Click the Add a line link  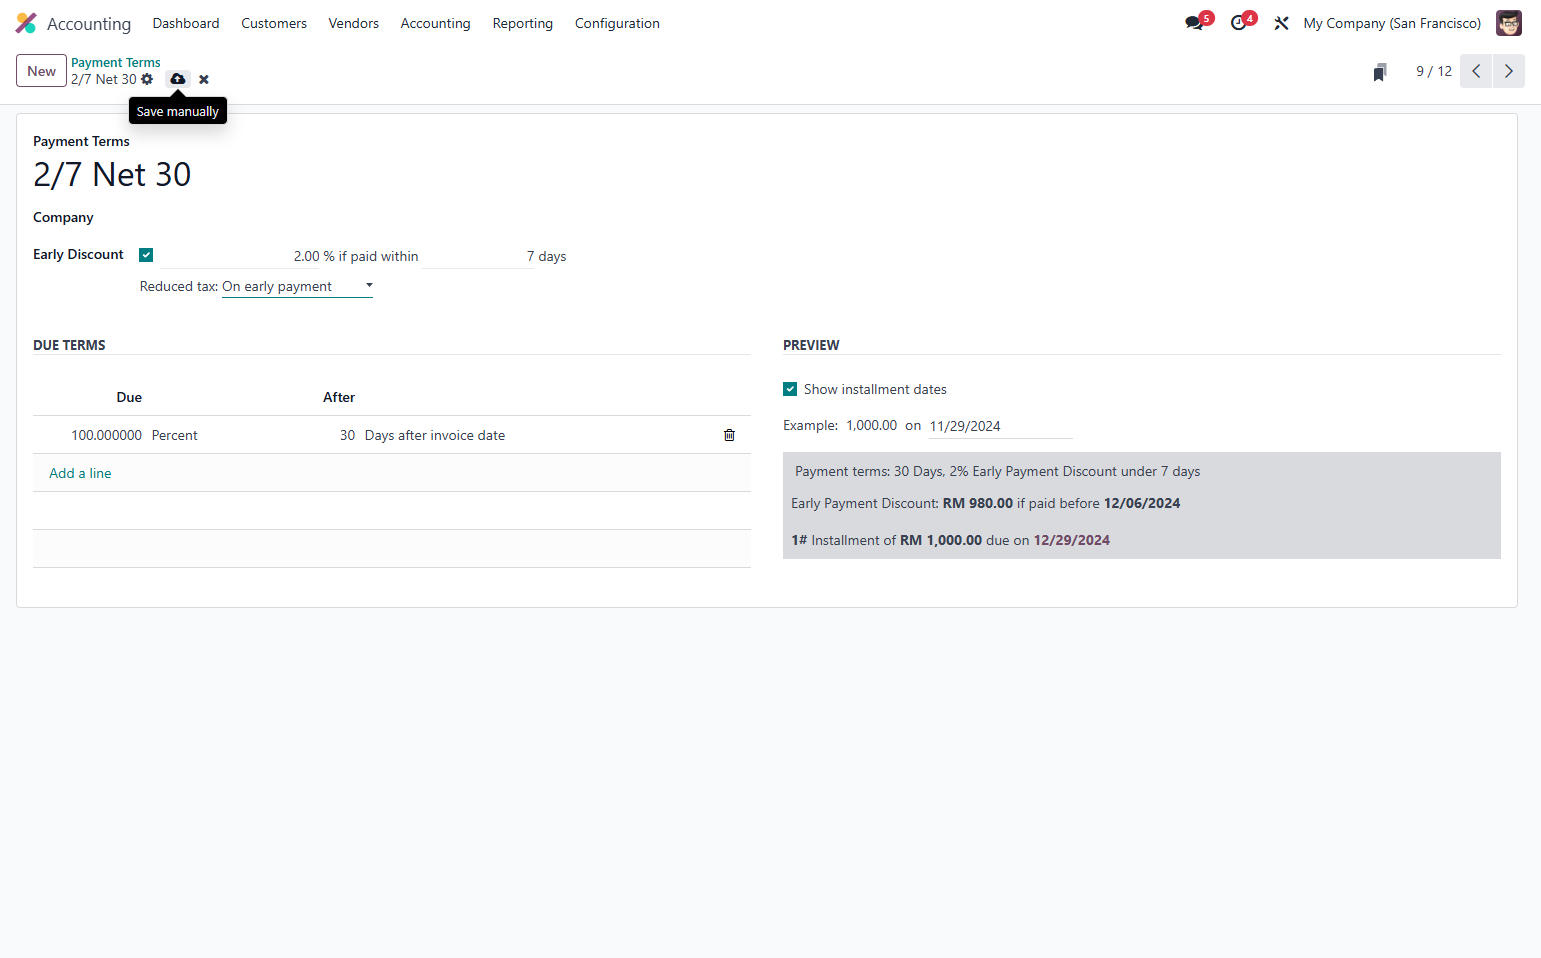[80, 473]
